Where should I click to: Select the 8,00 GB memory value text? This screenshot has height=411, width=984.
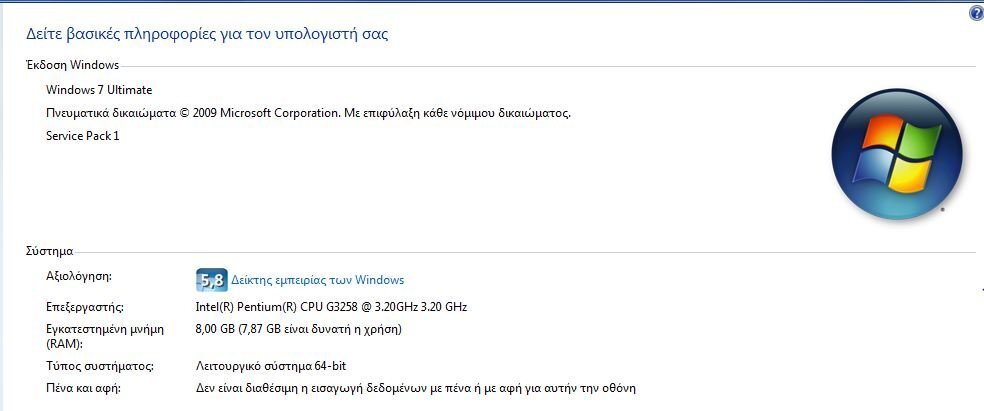coord(299,329)
